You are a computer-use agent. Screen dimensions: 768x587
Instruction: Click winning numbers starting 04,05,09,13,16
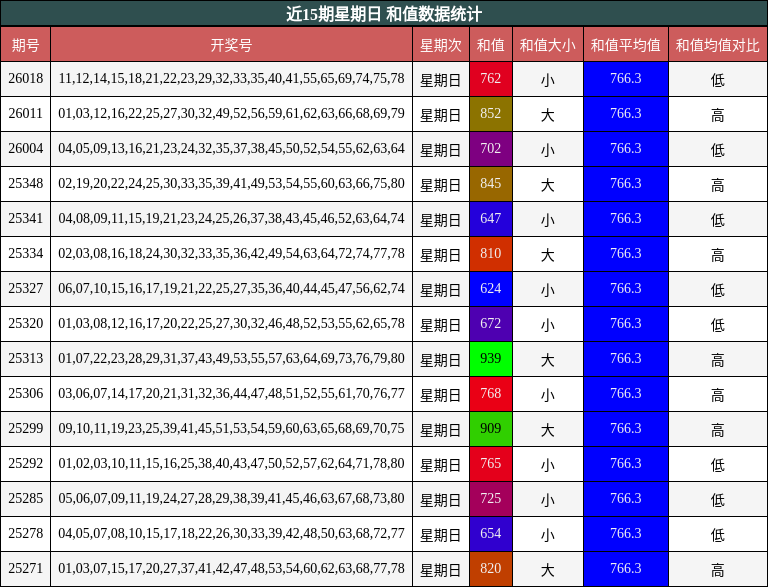tap(231, 148)
